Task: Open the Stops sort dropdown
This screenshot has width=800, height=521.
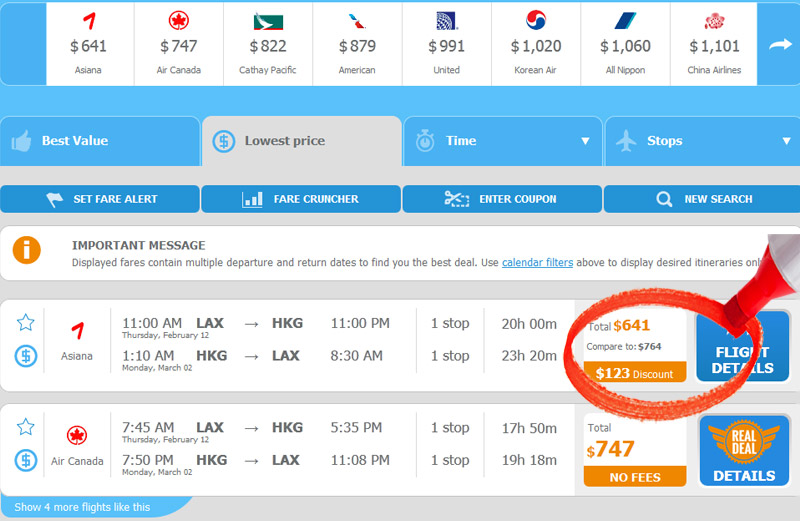Action: pos(703,141)
